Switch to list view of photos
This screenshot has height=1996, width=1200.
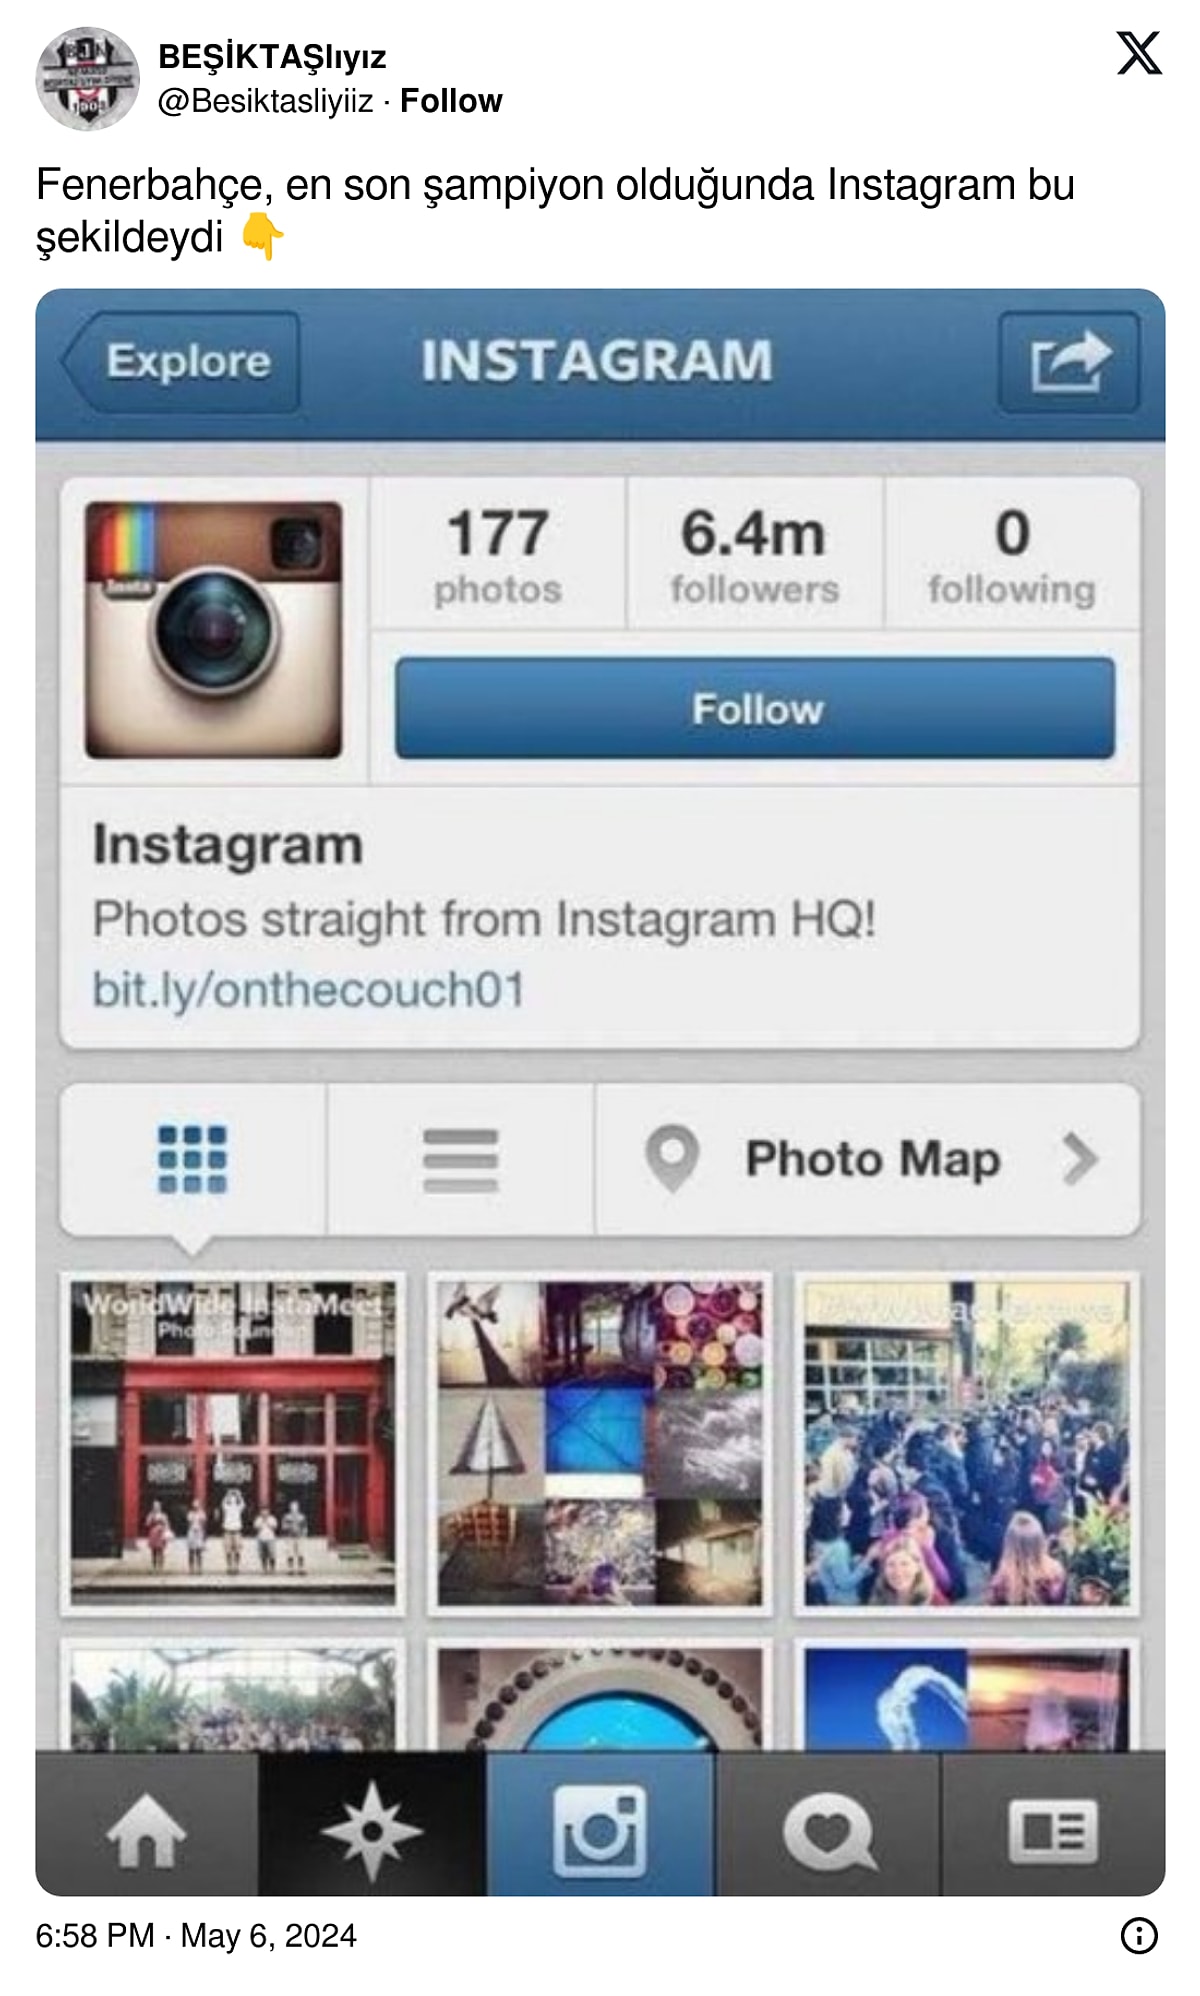tap(460, 1159)
